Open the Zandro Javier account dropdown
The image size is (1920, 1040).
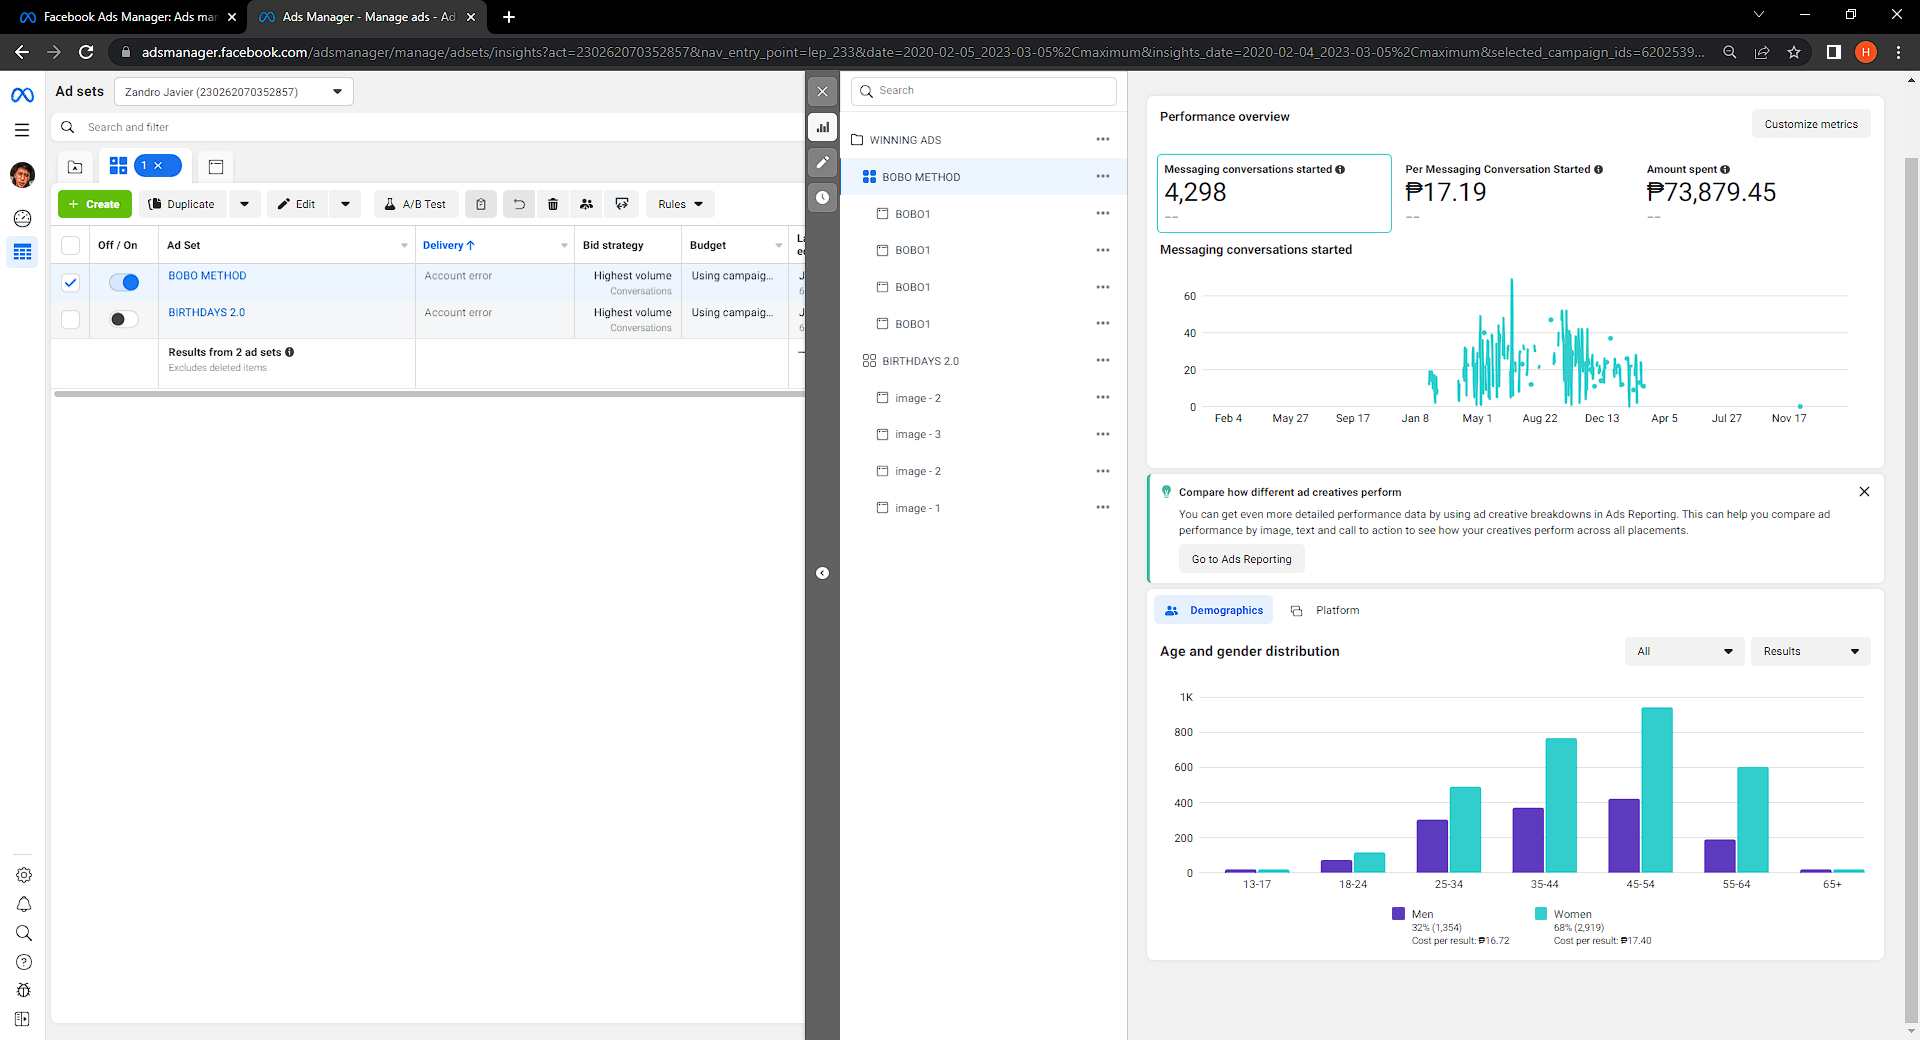pos(233,92)
